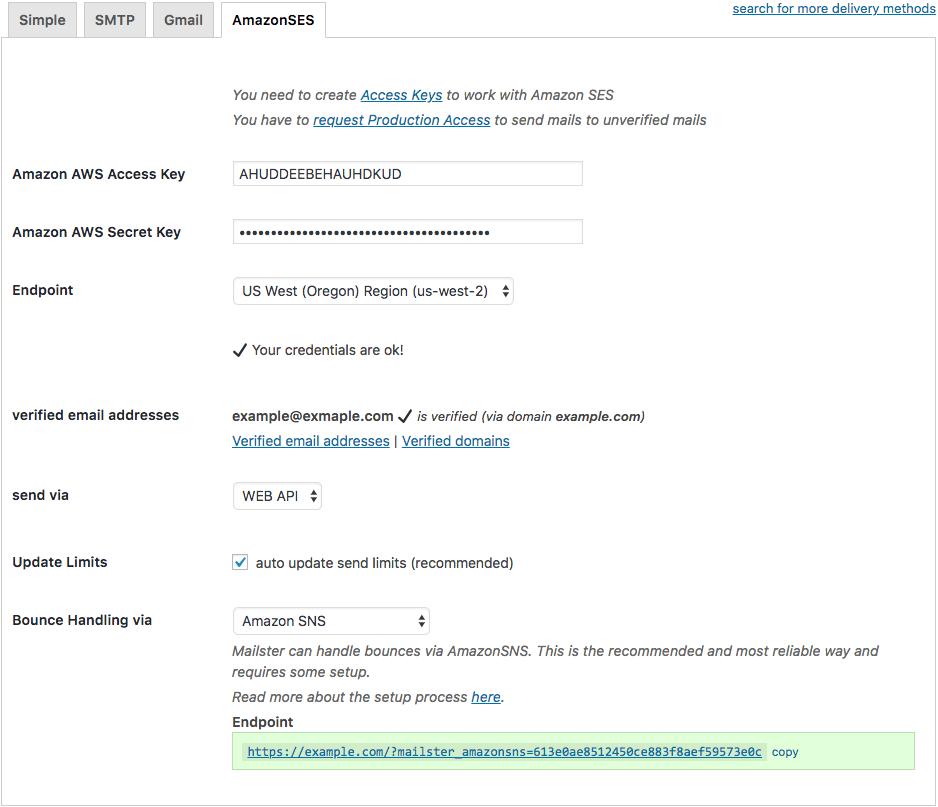
Task: Open the mailster_amazonsns endpoint URL
Action: tap(504, 752)
